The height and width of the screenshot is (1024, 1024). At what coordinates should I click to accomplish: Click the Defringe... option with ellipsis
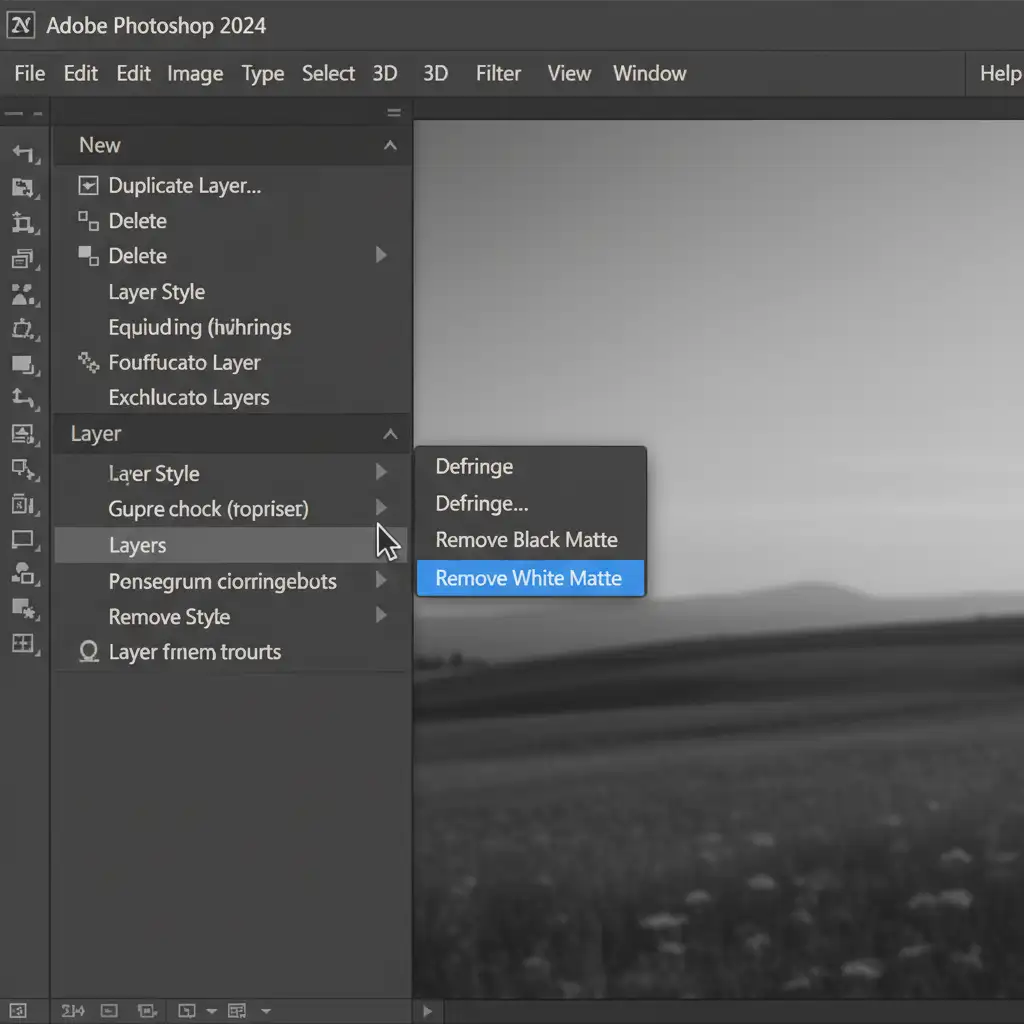[482, 504]
